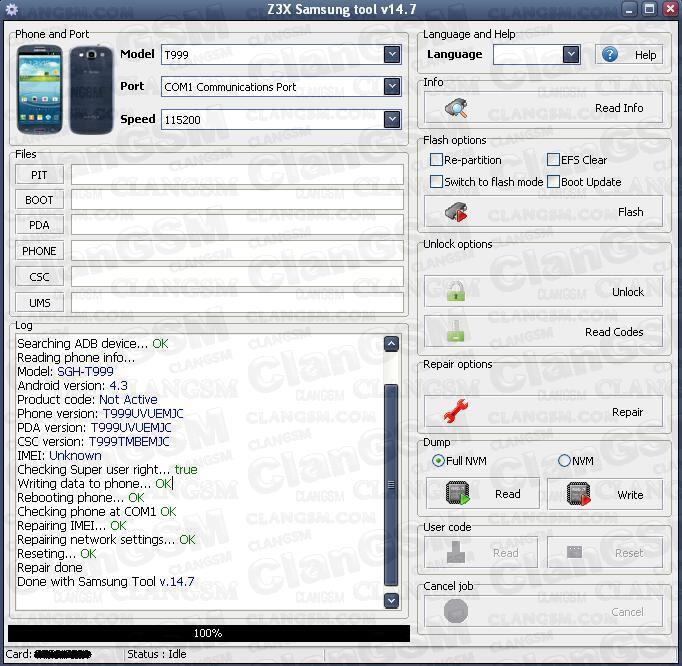
Task: Click the PHONE file button
Action: tap(39, 251)
